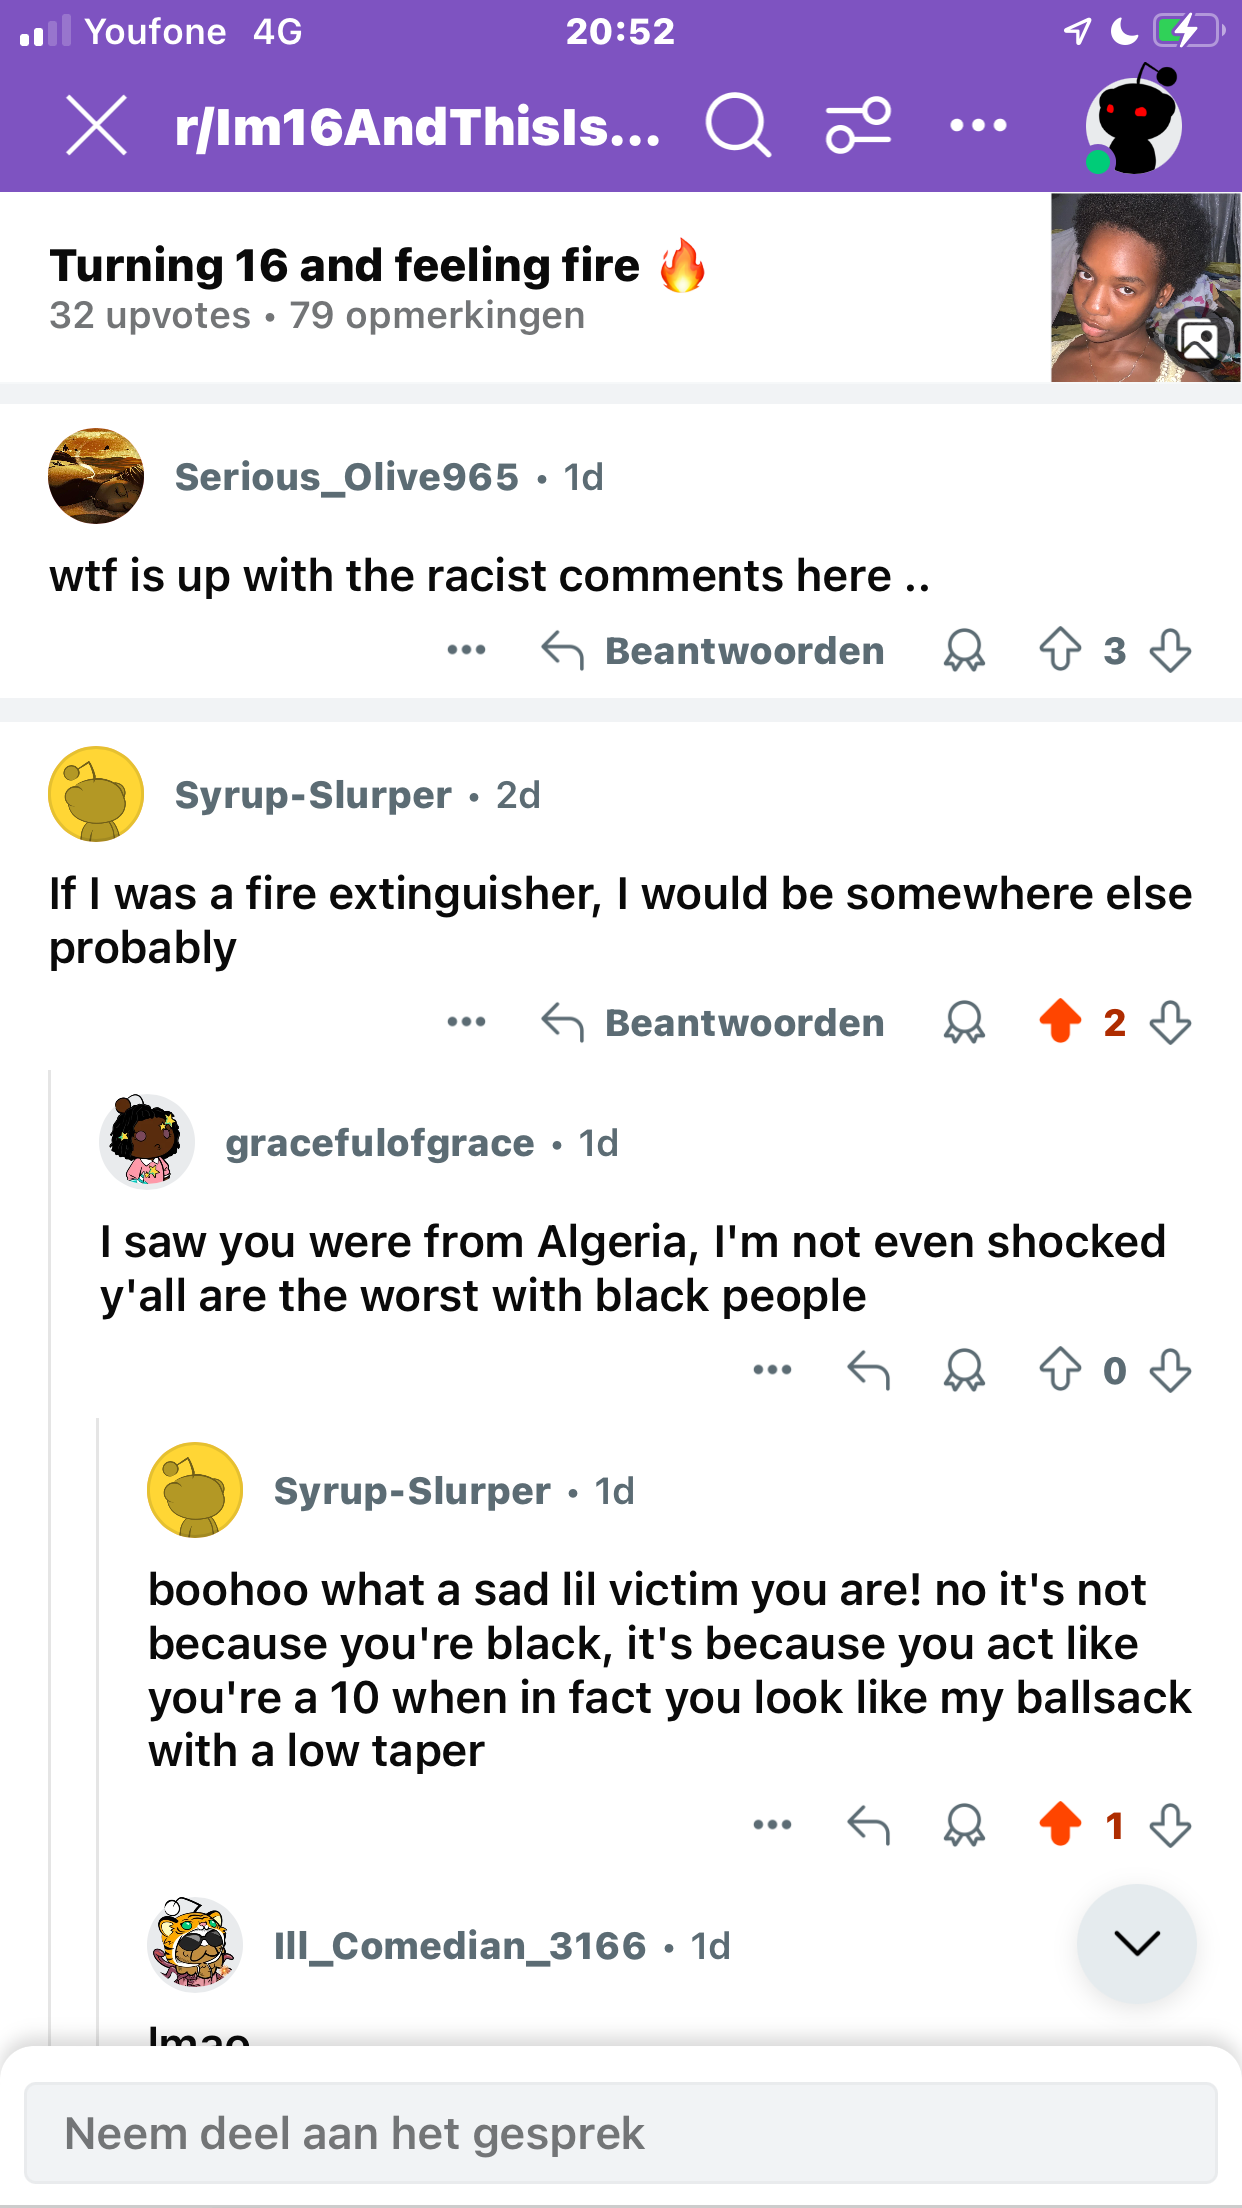Give award to Serious_Olive965's comment
This screenshot has width=1242, height=2208.
click(964, 650)
